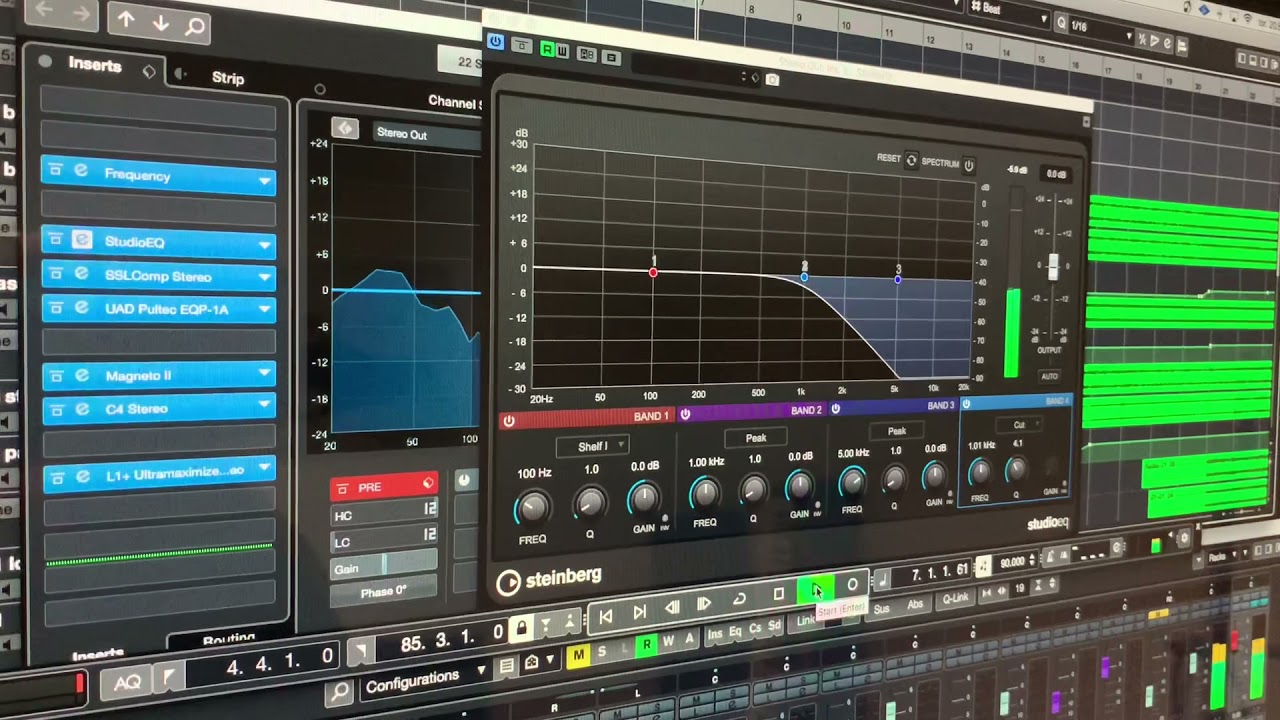Click the PRE section header

384,487
